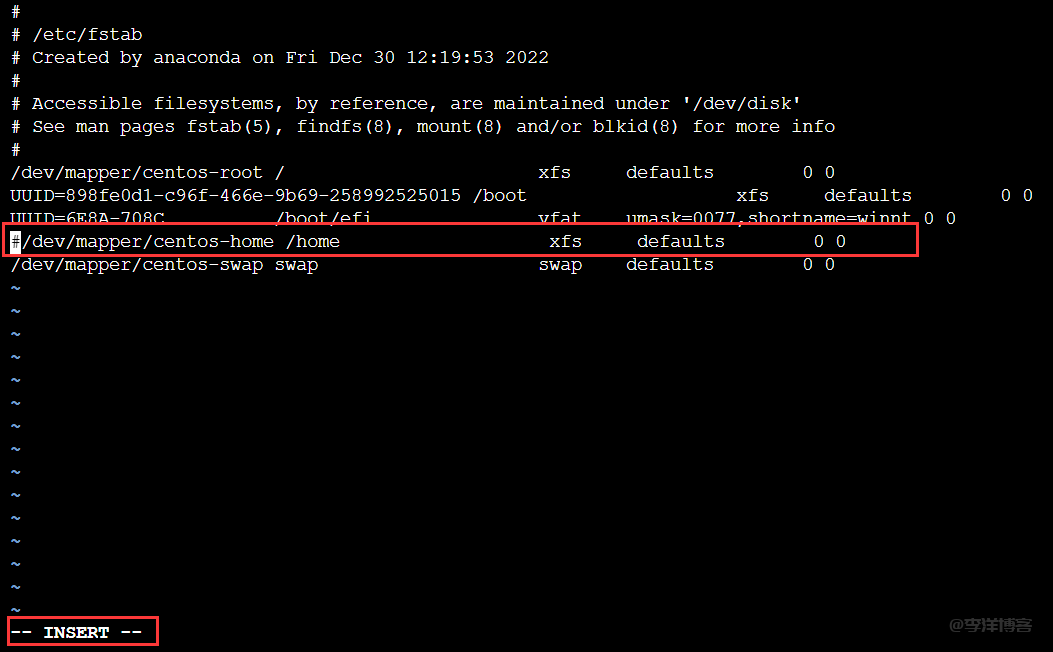The width and height of the screenshot is (1053, 652).
Task: Click the 'Accessible filesystems' comment text
Action: coord(406,103)
